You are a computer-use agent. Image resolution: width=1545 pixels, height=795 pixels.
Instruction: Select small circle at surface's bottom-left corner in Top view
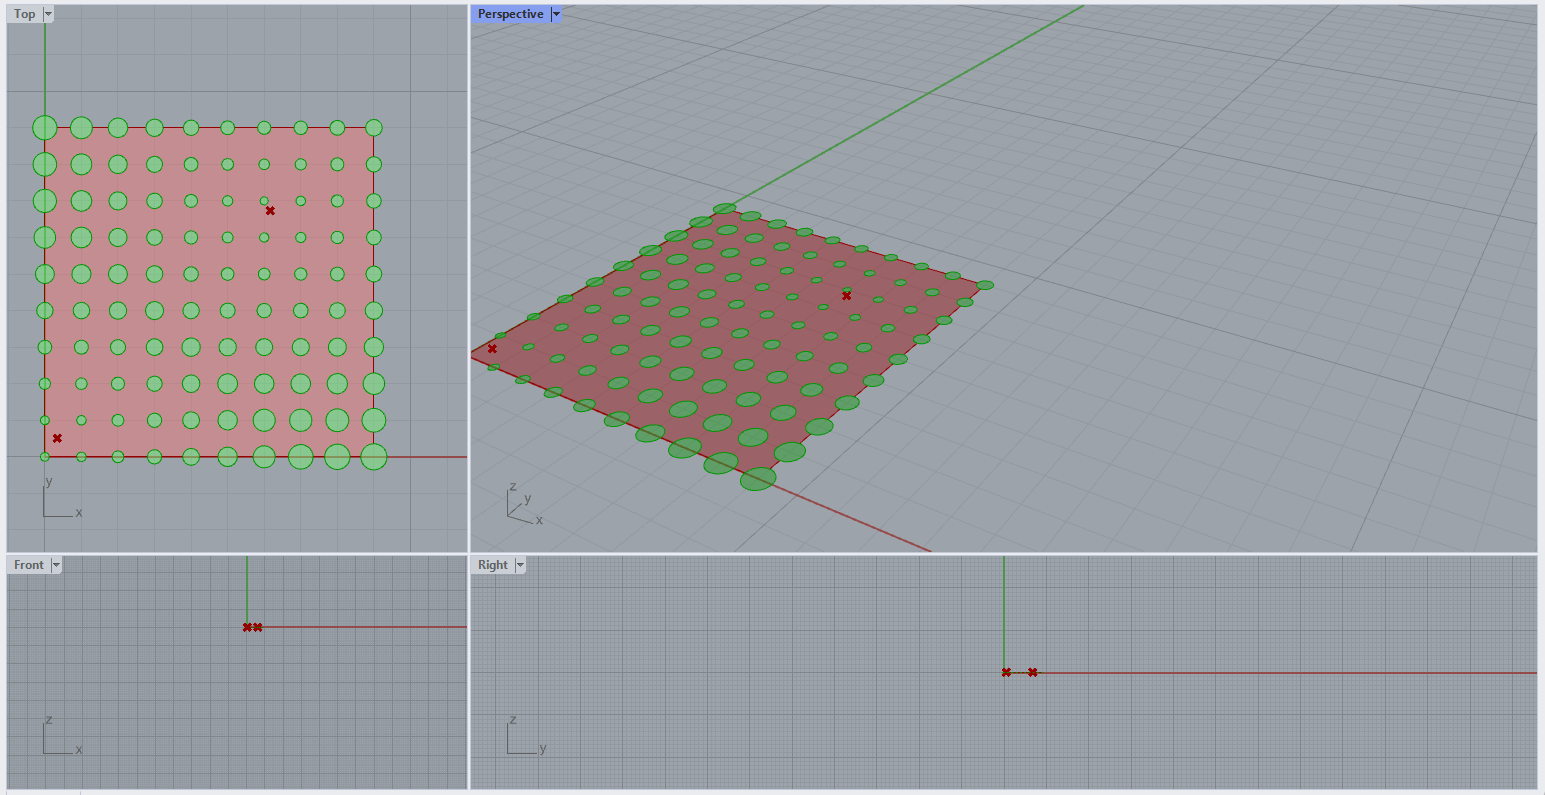pos(45,457)
